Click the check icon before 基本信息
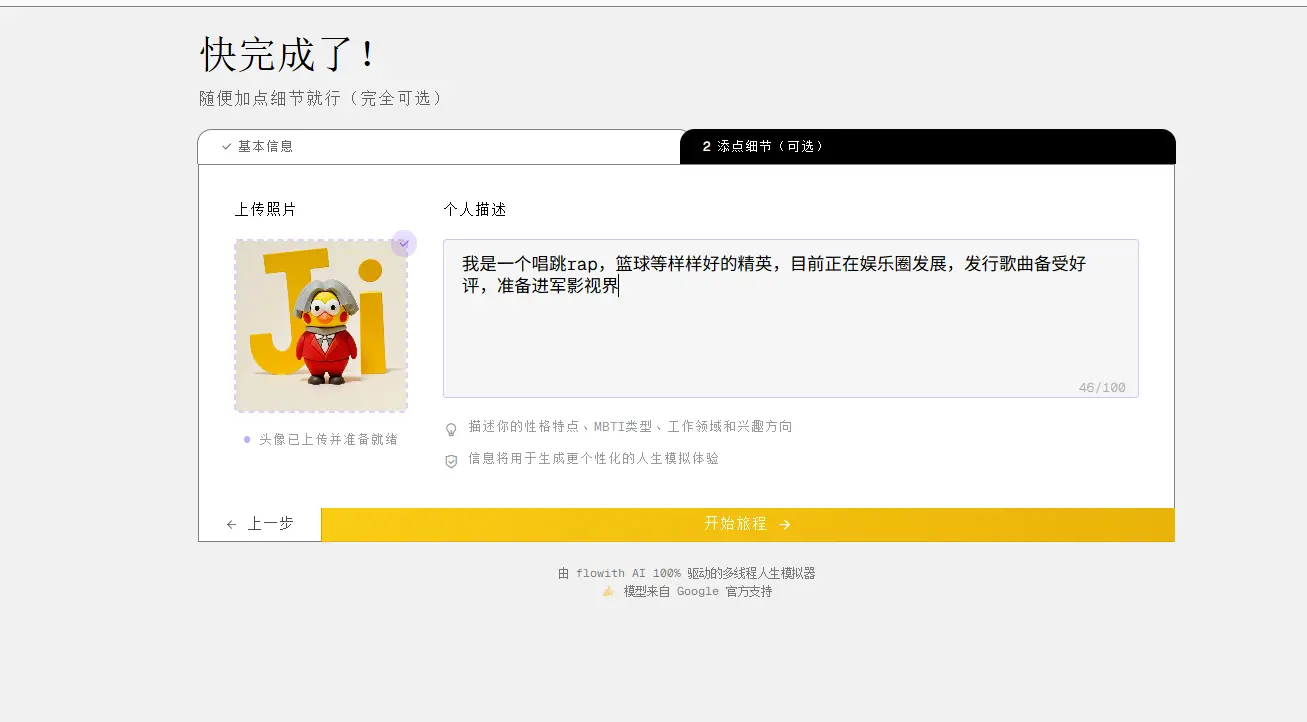The height and width of the screenshot is (722, 1307). 227,147
